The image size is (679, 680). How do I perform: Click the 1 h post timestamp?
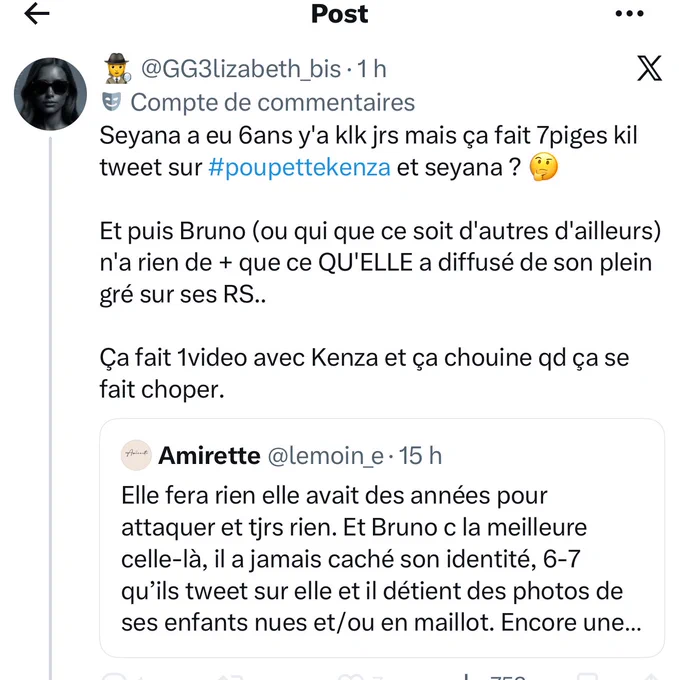[x=372, y=69]
